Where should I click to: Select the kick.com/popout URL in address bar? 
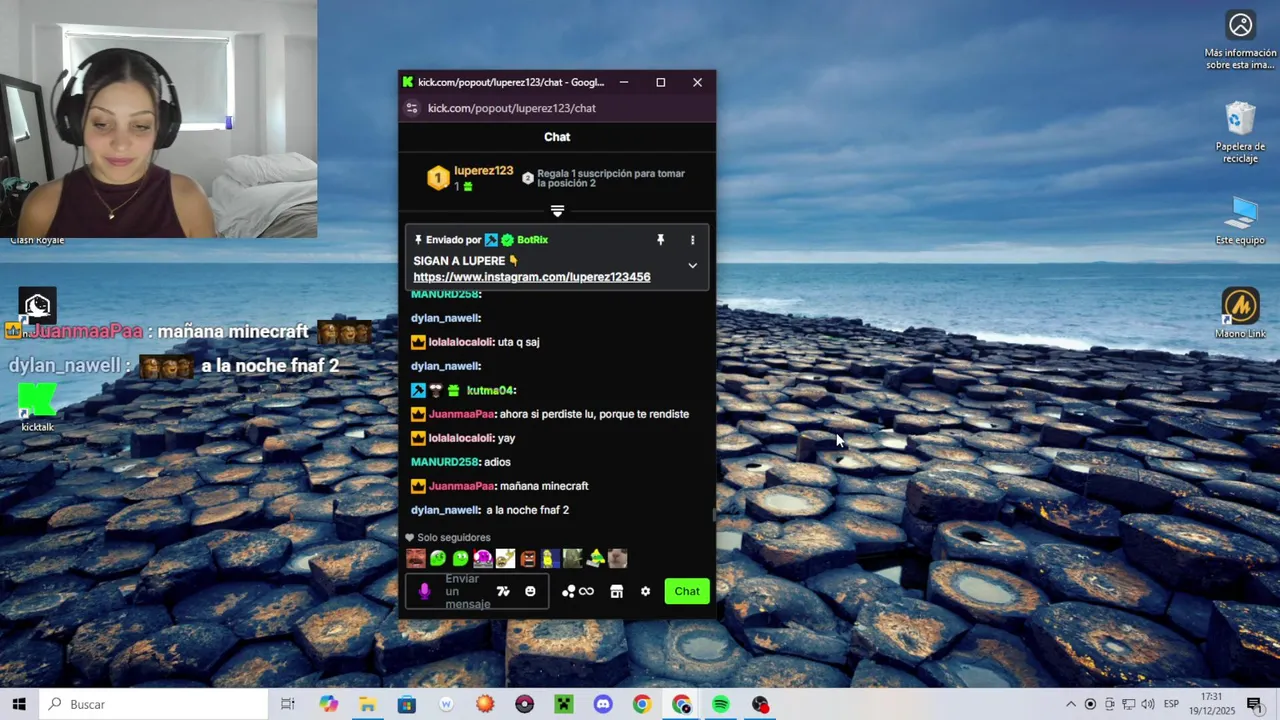[x=512, y=108]
